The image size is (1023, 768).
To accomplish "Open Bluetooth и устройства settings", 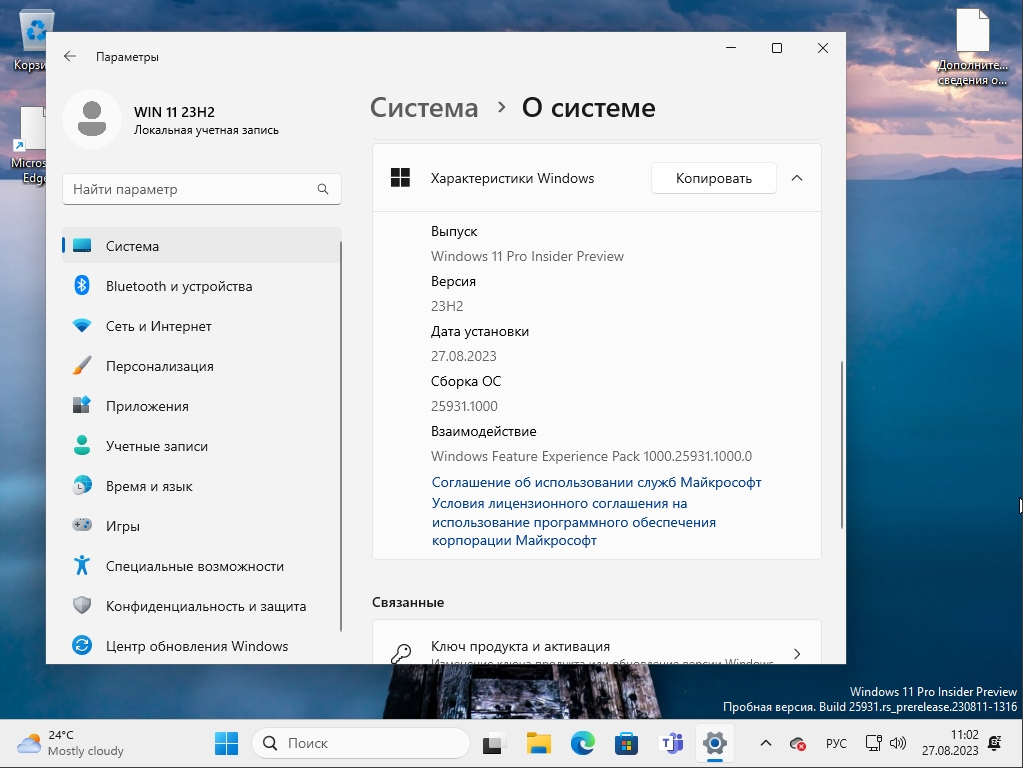I will 202,286.
